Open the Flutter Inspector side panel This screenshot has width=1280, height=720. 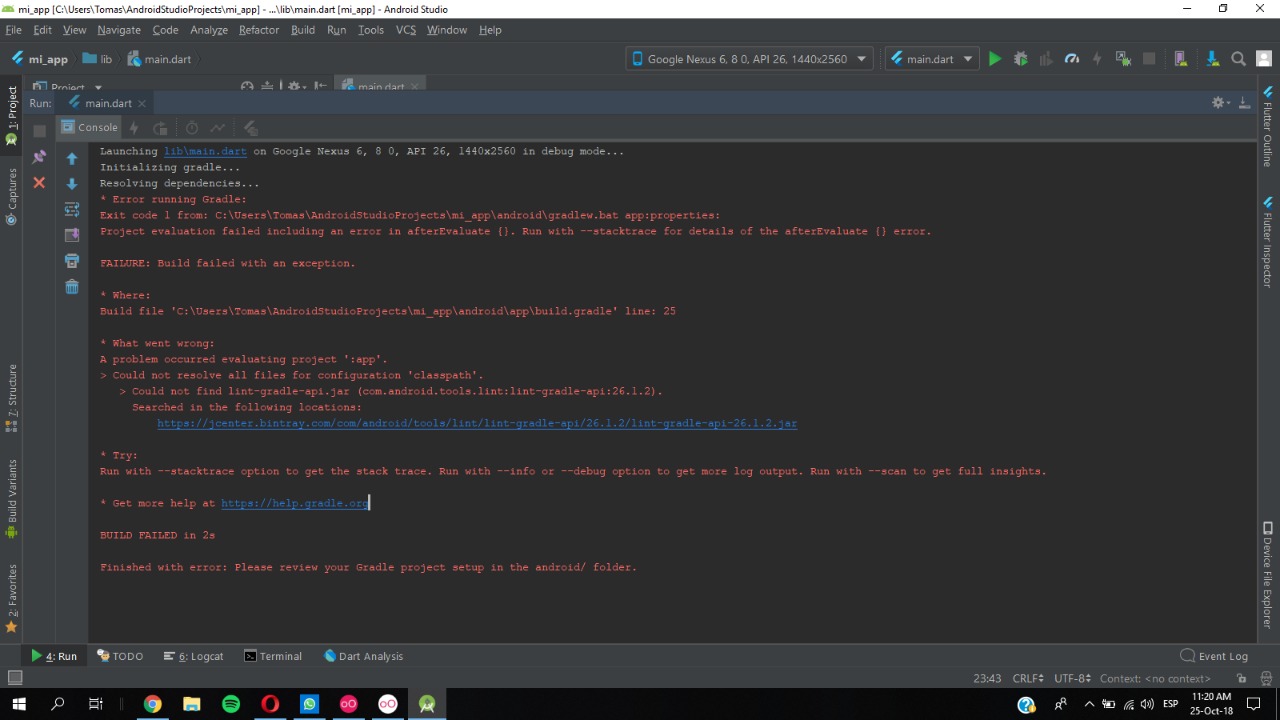point(1267,243)
